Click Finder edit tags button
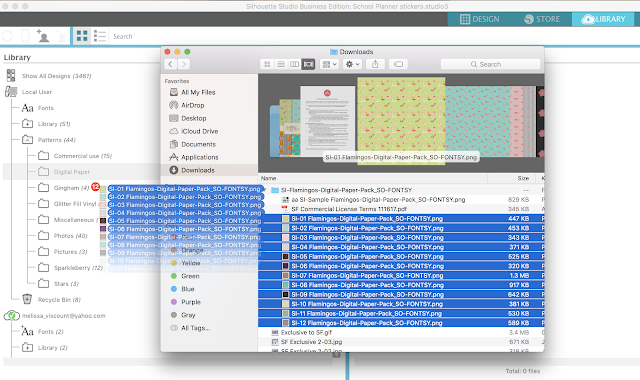640x380 pixels. 398,64
